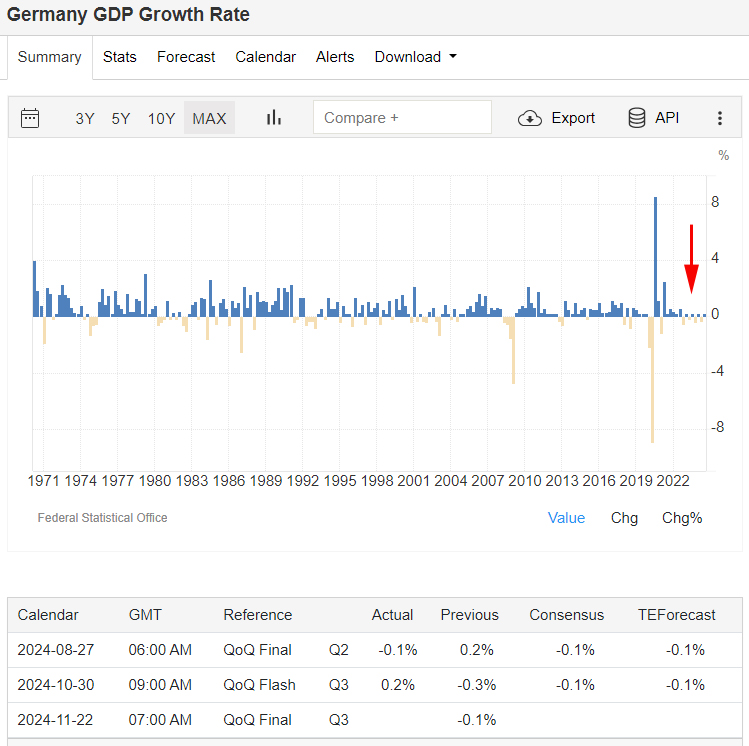Open the calendar date range icon
The height and width of the screenshot is (746, 749).
[x=30, y=118]
